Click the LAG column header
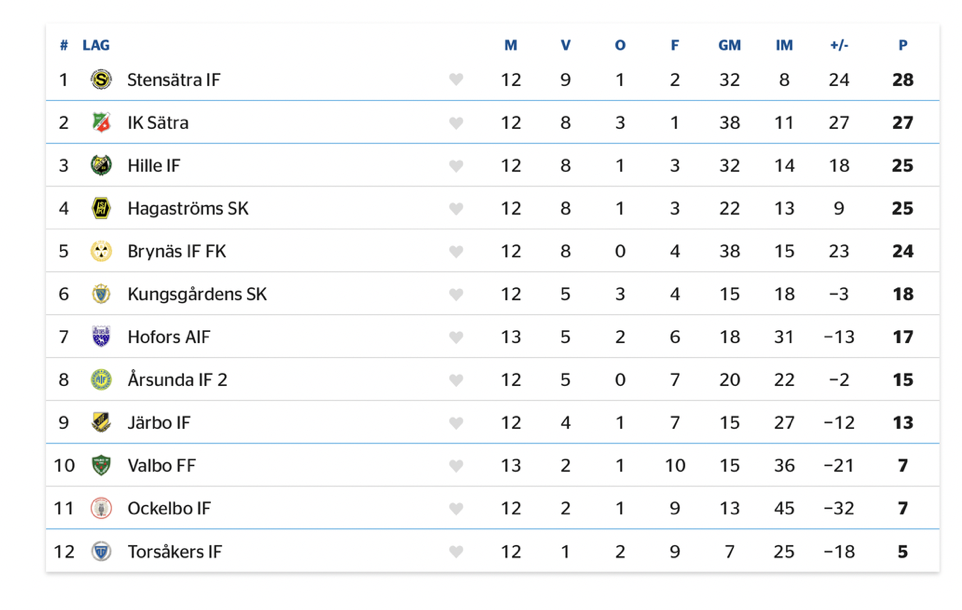This screenshot has width=962, height=610. 96,45
